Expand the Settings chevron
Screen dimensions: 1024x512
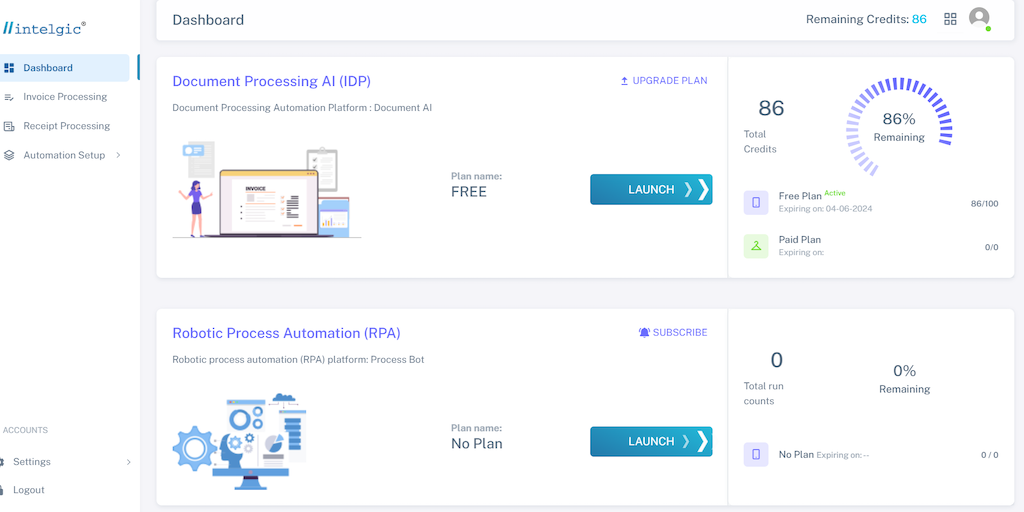(129, 462)
